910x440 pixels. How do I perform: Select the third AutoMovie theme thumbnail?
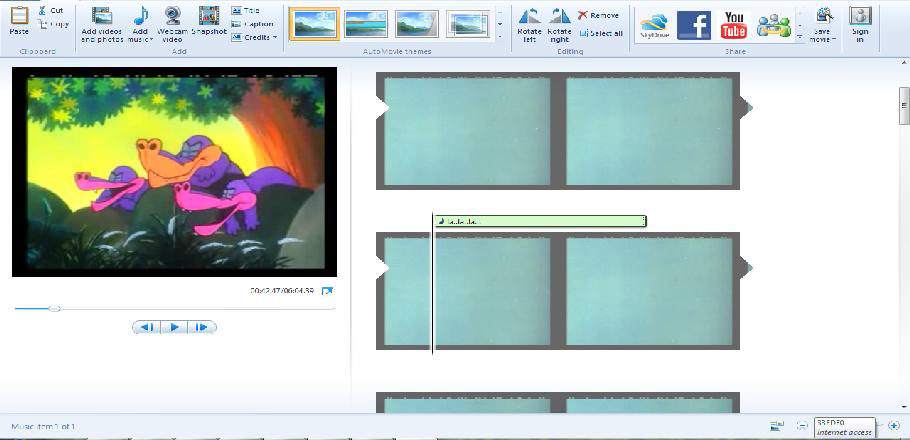pyautogui.click(x=417, y=24)
